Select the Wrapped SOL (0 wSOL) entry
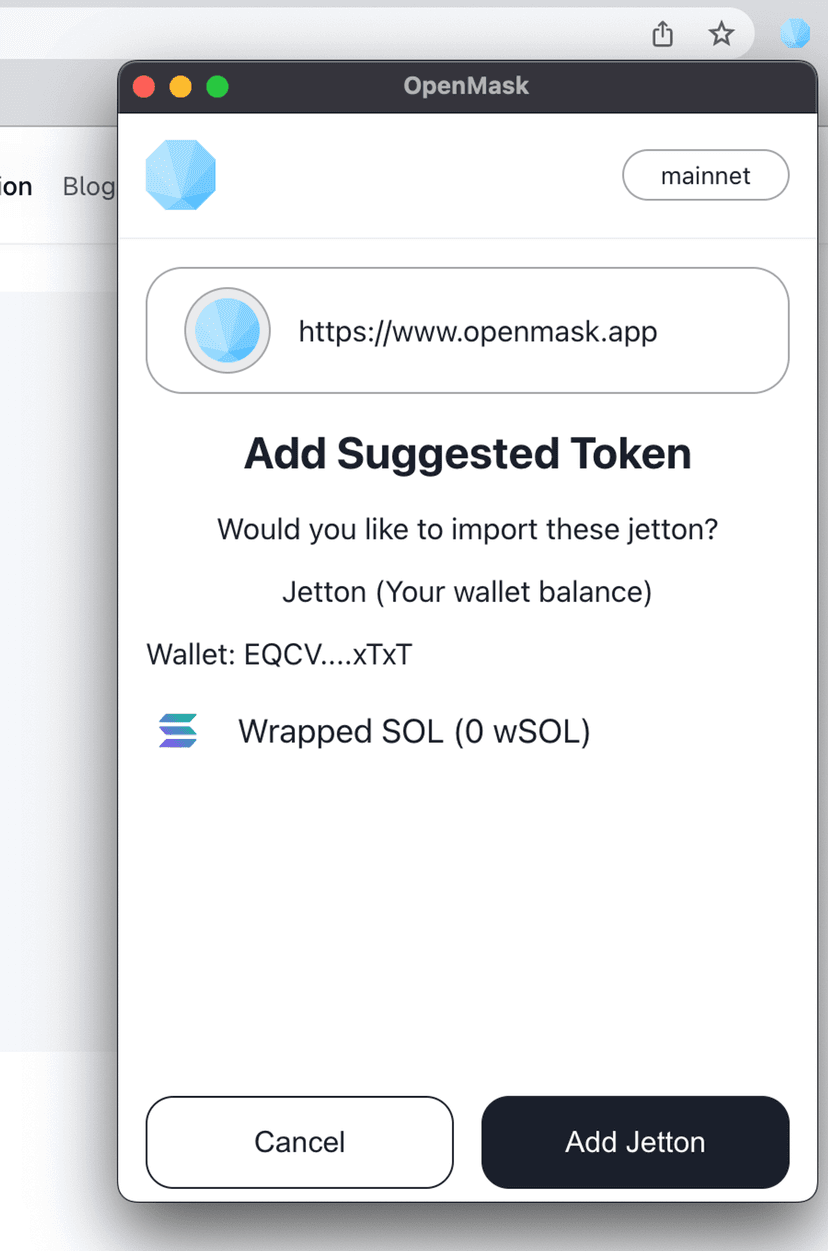This screenshot has height=1251, width=828. pyautogui.click(x=414, y=732)
